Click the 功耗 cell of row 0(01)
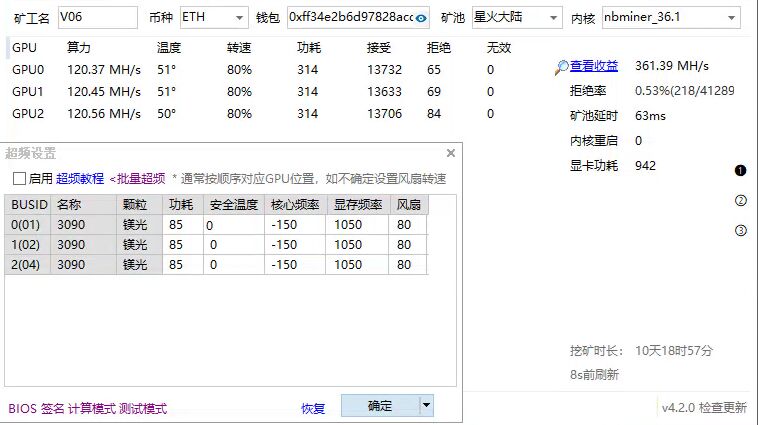Viewport: 758px width, 425px height. click(x=183, y=225)
